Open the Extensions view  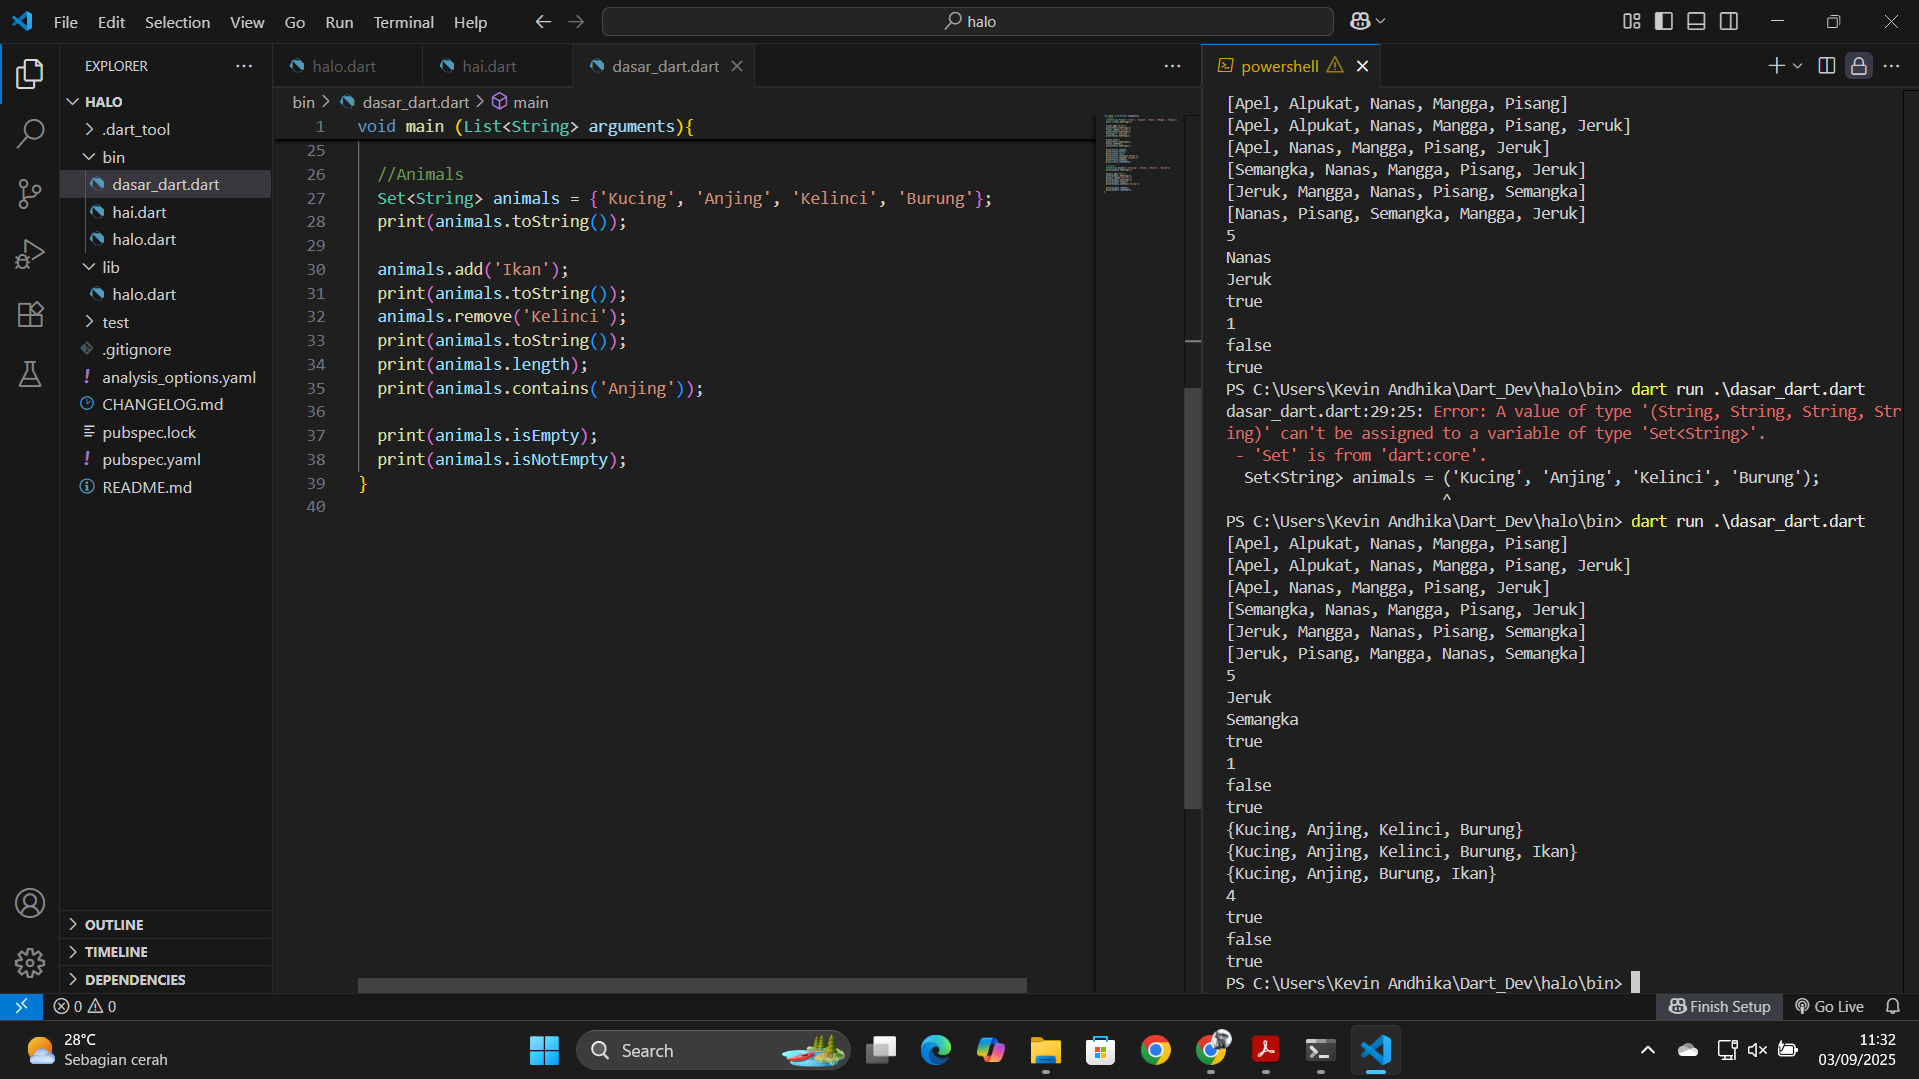coord(30,314)
